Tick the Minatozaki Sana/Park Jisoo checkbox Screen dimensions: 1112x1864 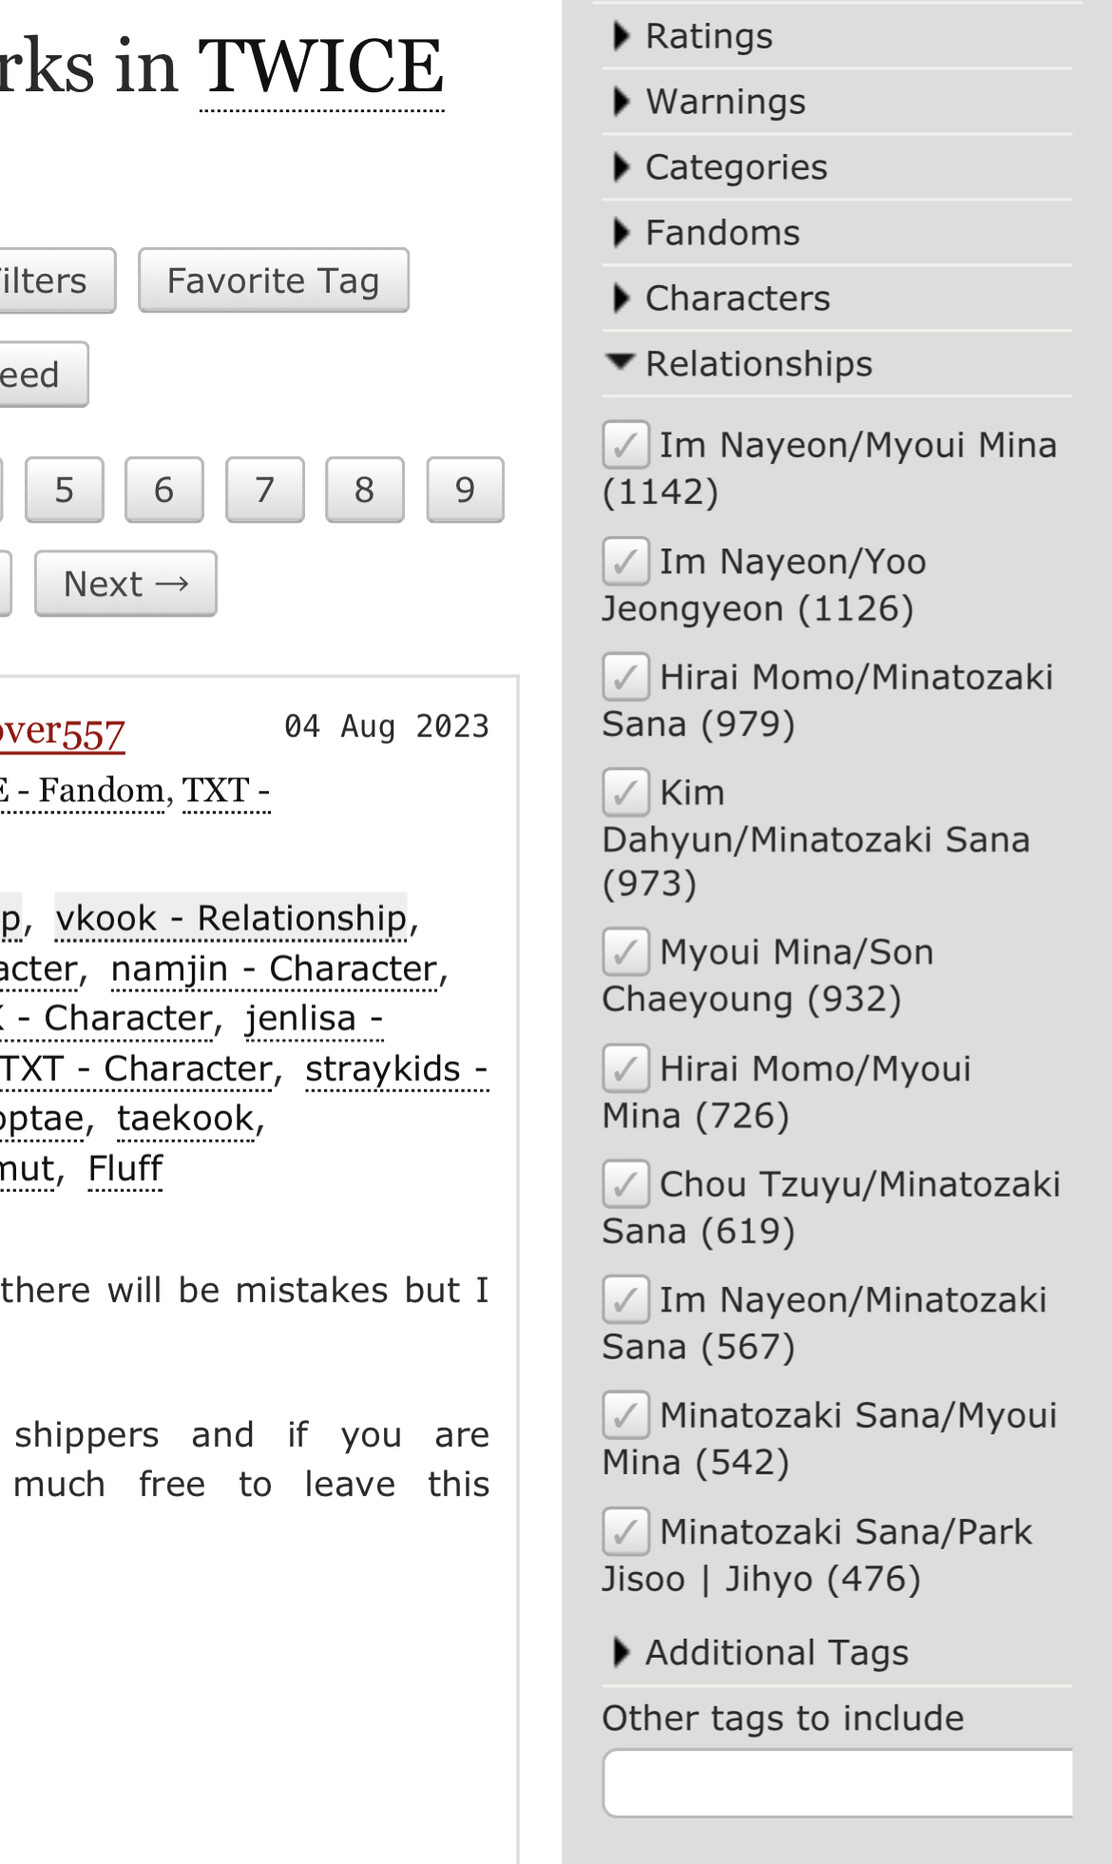click(x=626, y=1532)
